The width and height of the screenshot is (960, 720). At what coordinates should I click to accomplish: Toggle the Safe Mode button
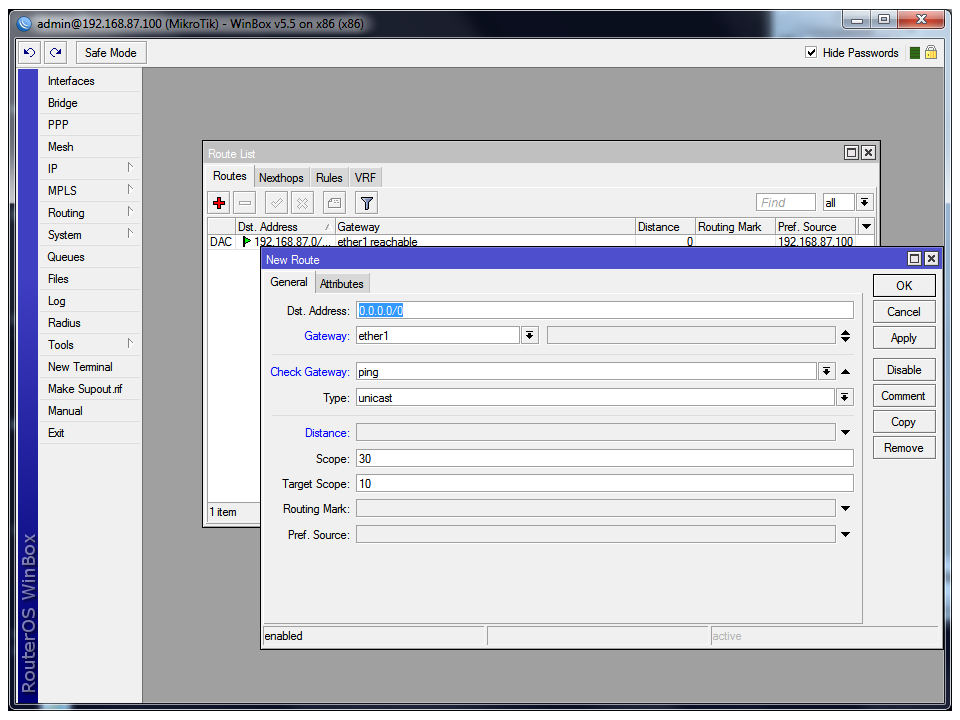110,52
